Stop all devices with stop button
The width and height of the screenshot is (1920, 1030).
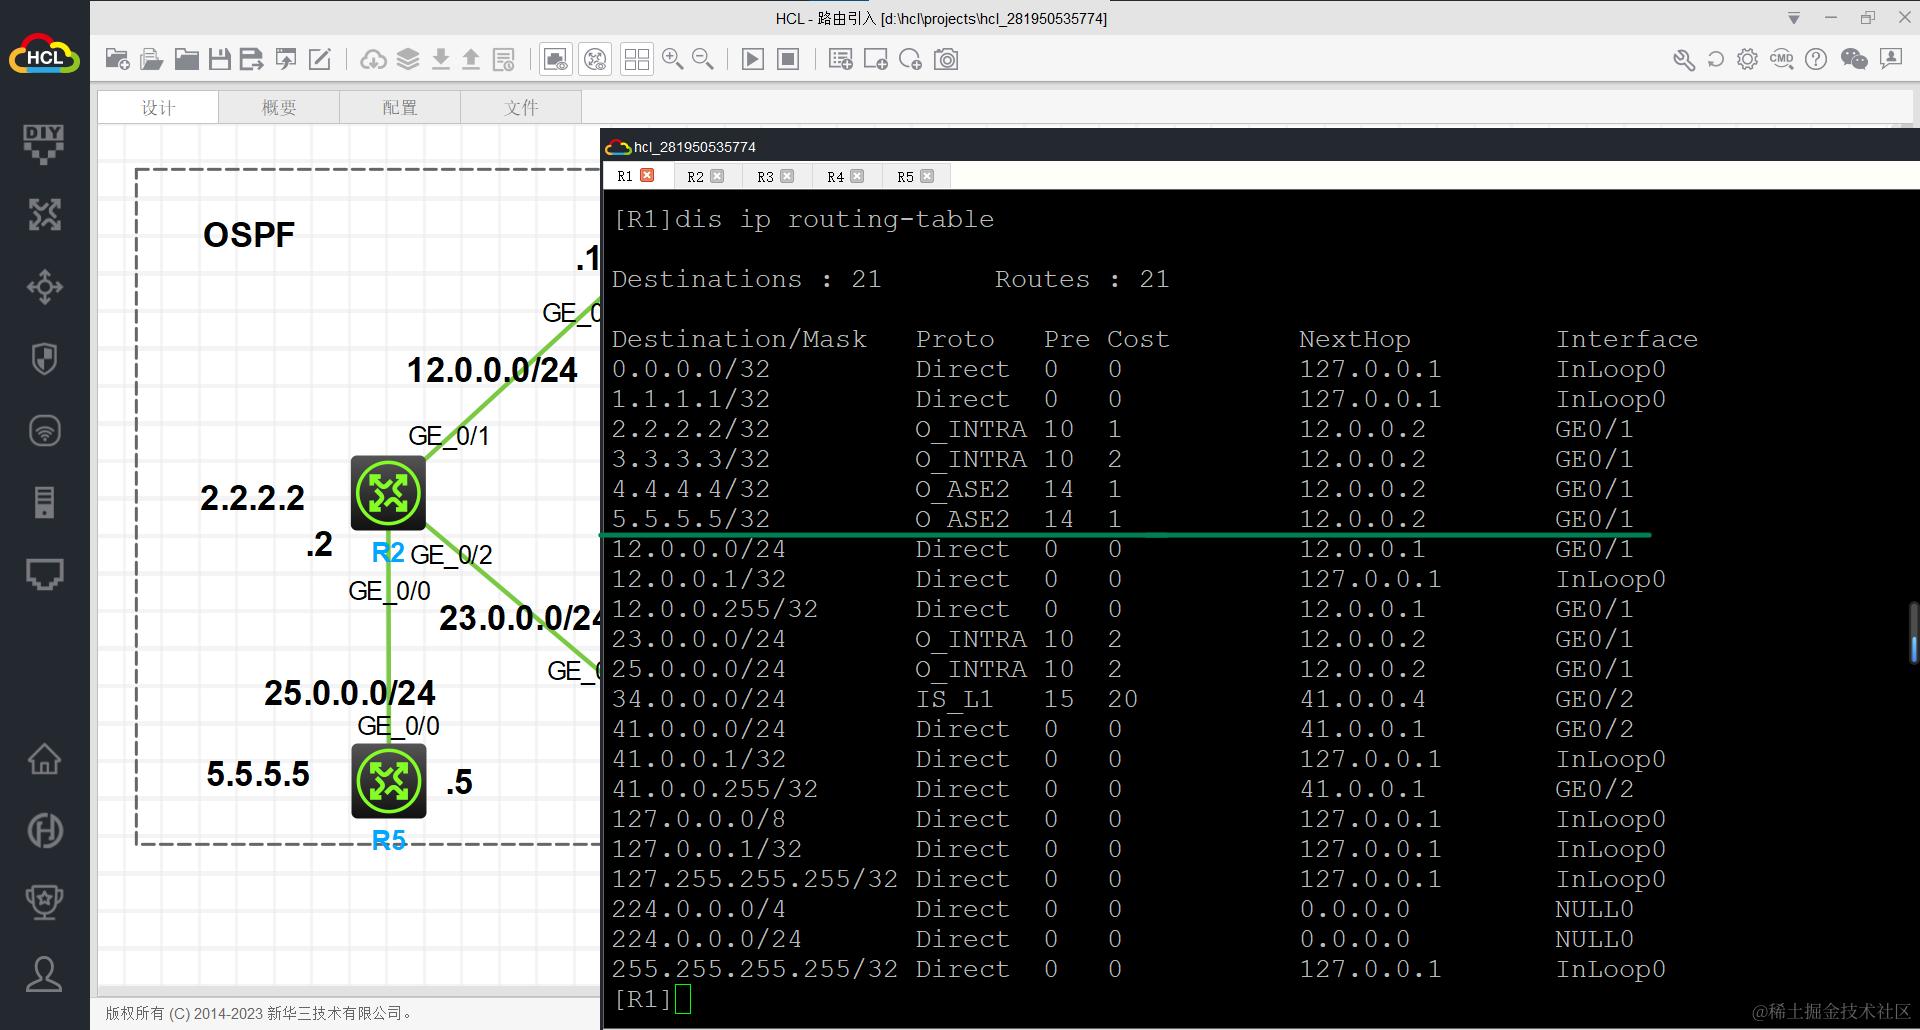tap(788, 59)
